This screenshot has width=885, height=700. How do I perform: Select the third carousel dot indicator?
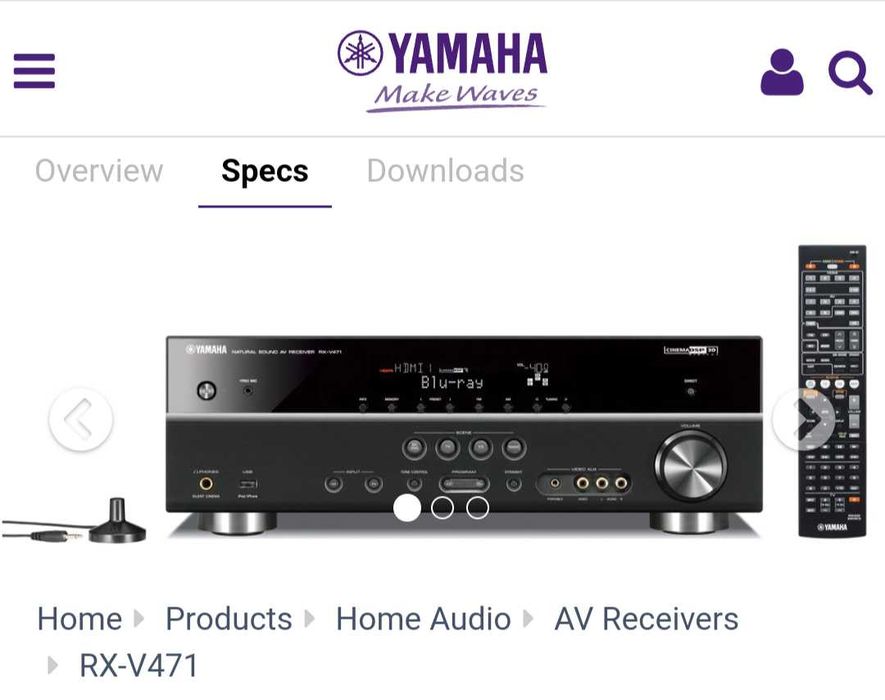click(x=477, y=508)
